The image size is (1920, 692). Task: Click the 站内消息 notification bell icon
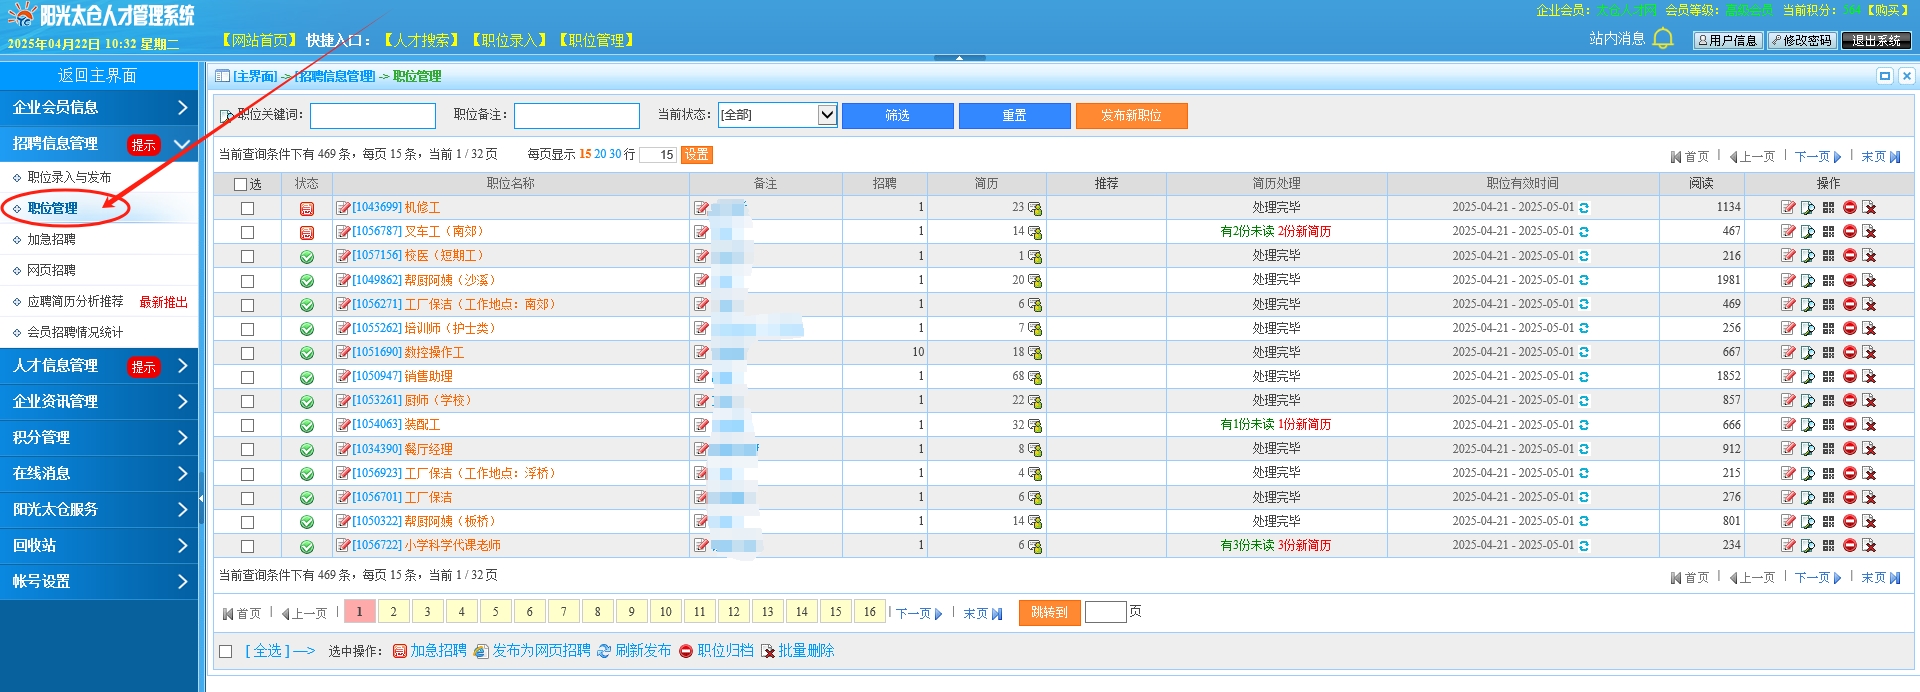pyautogui.click(x=1663, y=39)
